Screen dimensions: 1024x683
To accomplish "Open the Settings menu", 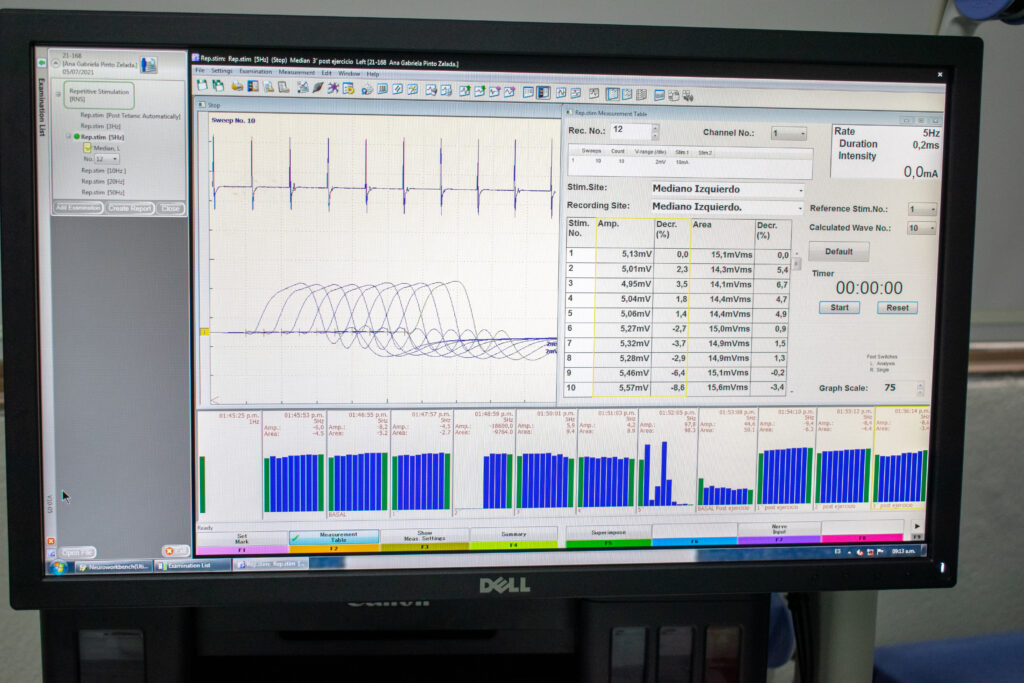I will tap(221, 72).
